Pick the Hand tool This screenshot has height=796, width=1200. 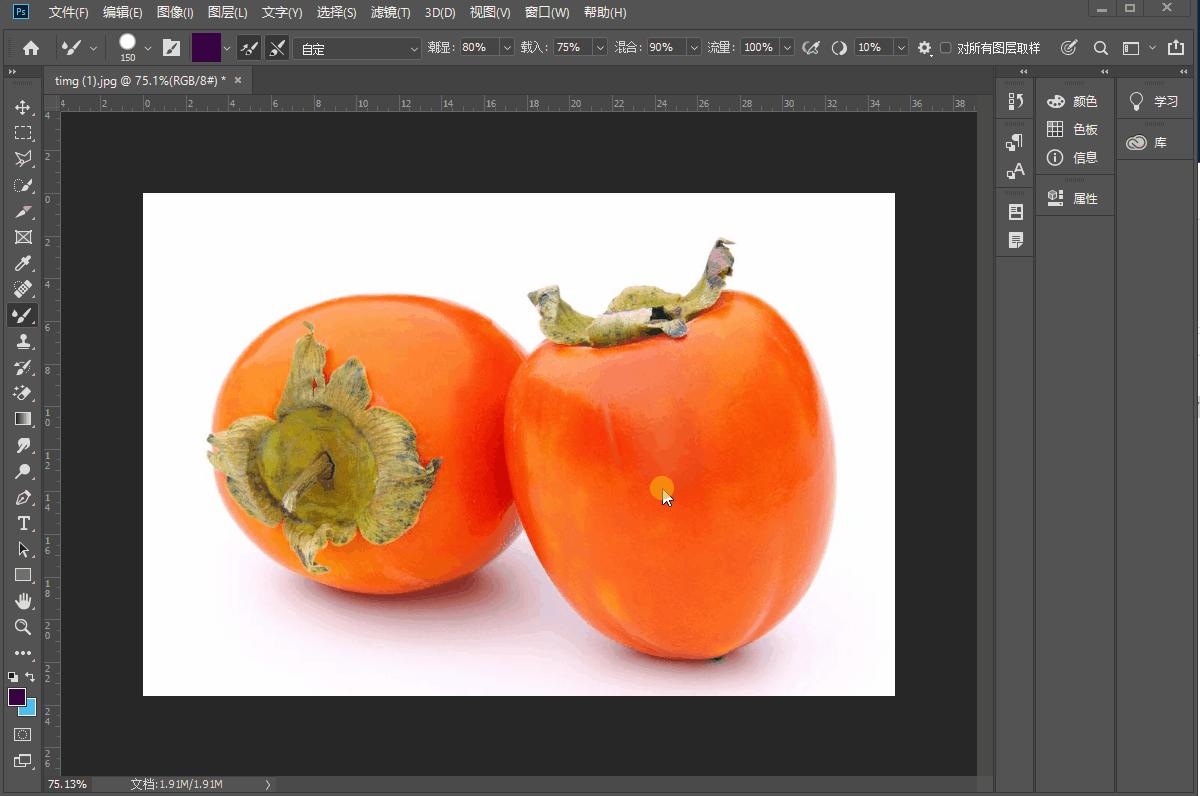click(x=23, y=601)
